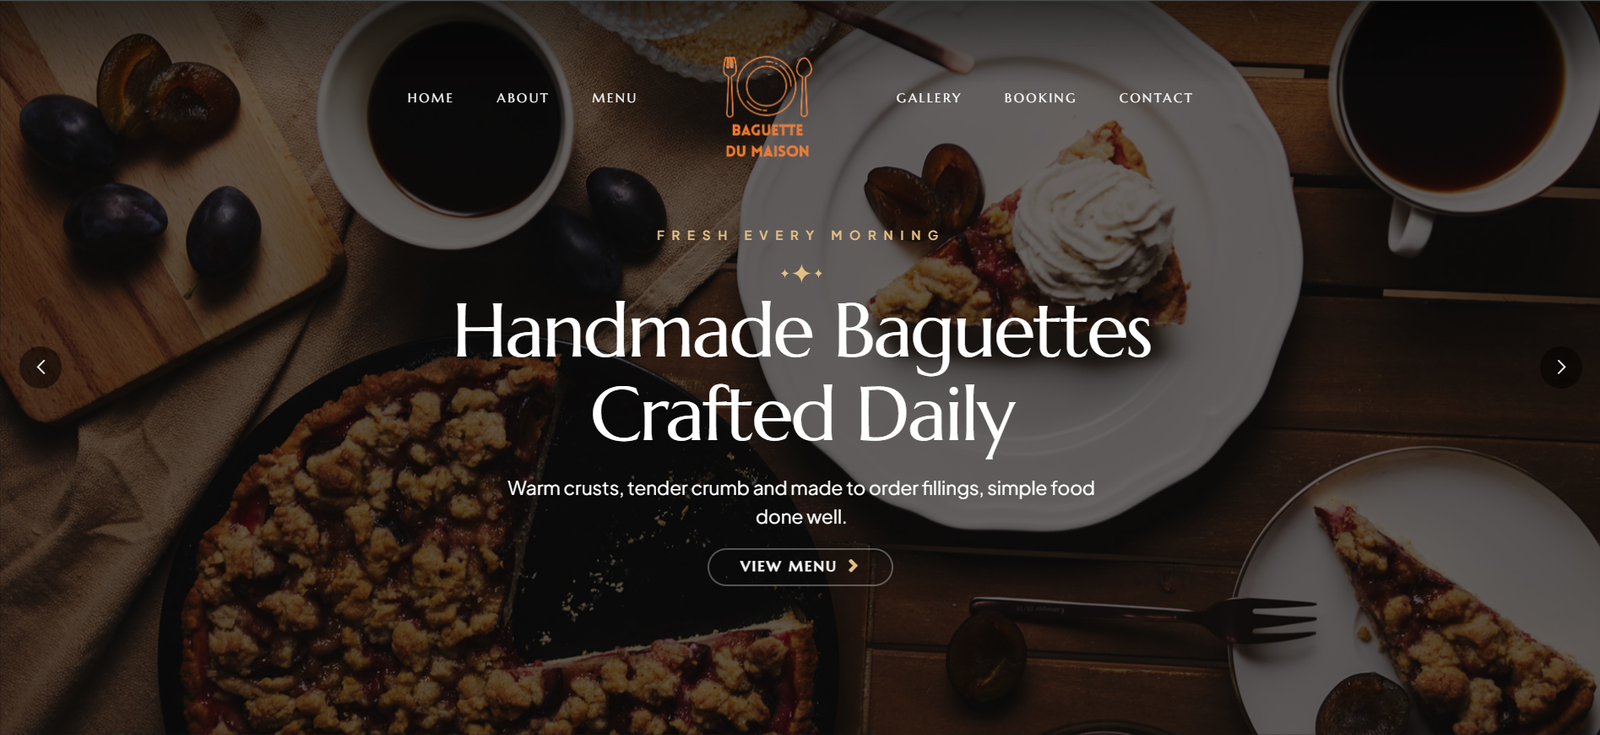Viewport: 1600px width, 735px height.
Task: Click the Baguette Du Maison logo text
Action: 767,140
